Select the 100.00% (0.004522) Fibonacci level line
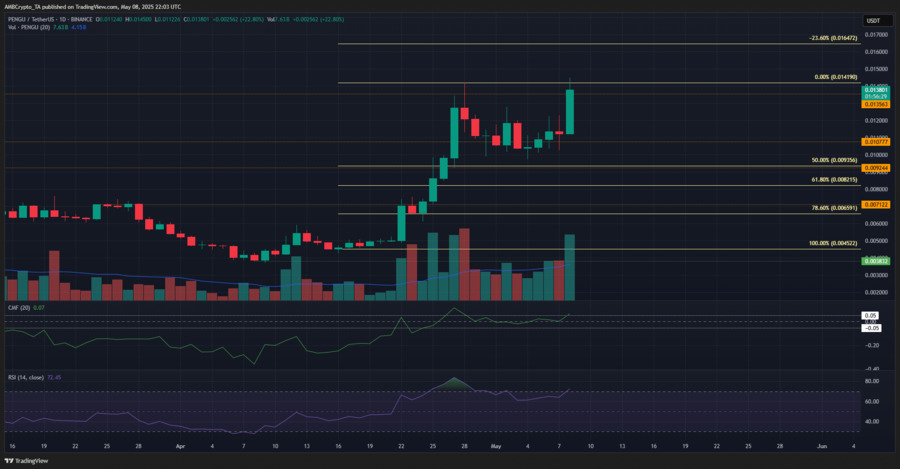900x469 pixels. 599,249
